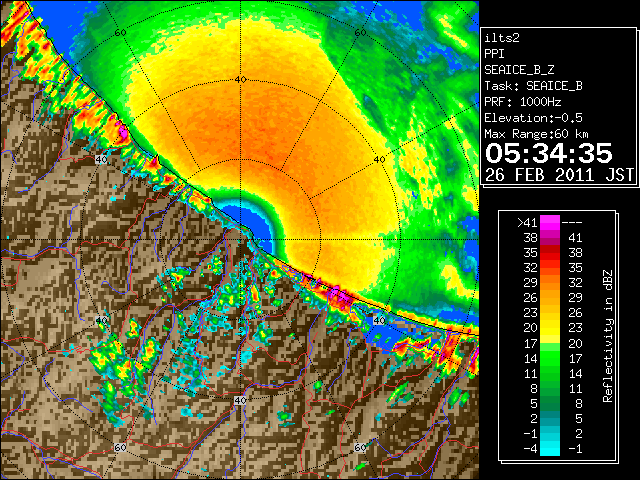Pick the bright green swatch beside 14 label
The height and width of the screenshot is (480, 640).
tap(550, 358)
